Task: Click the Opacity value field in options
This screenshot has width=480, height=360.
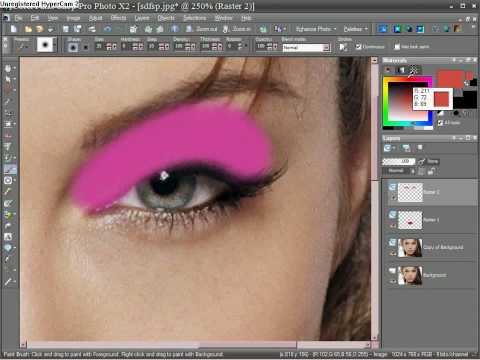Action: coord(260,46)
